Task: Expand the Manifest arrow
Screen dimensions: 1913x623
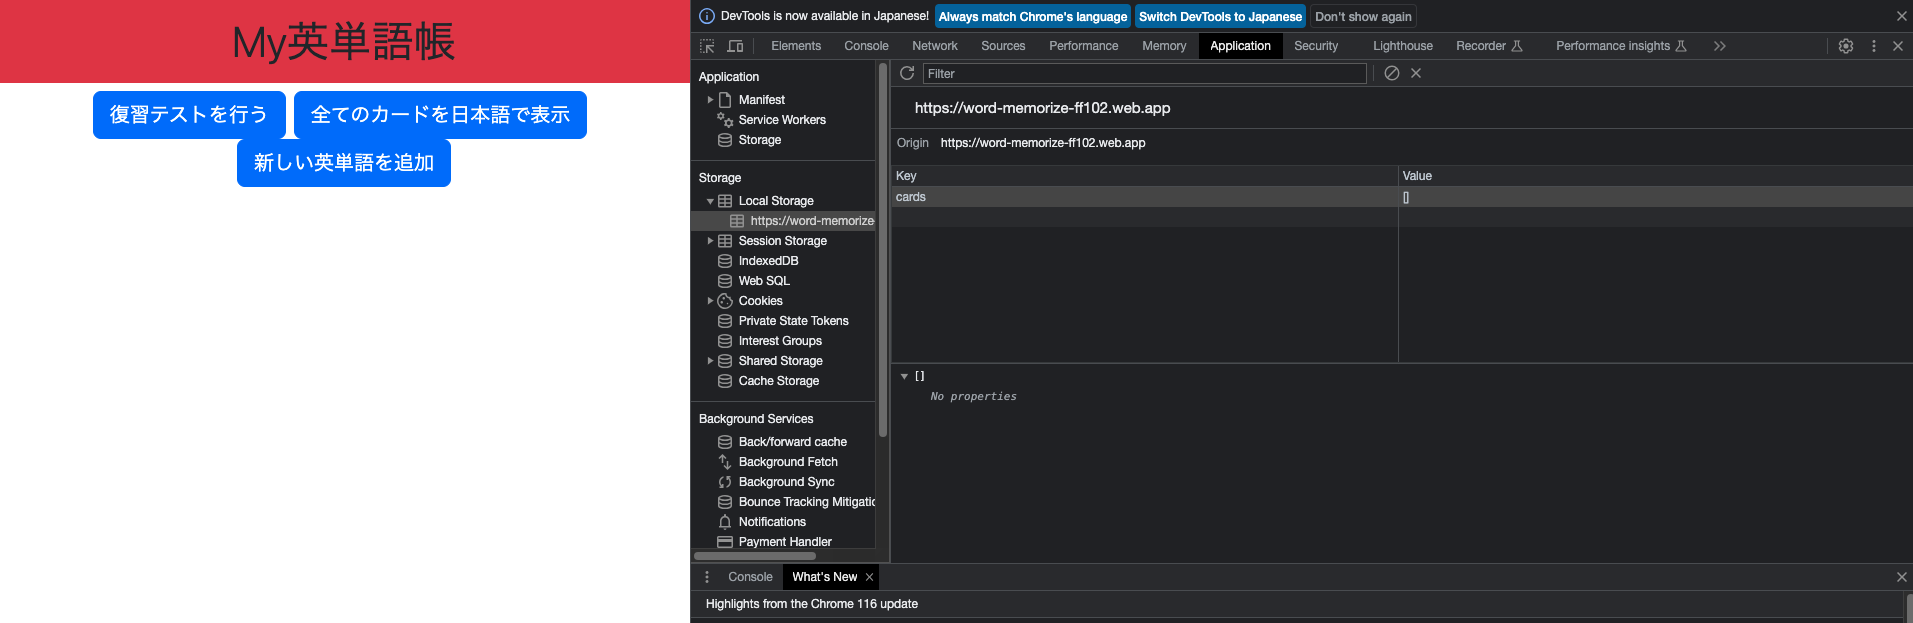Action: [710, 100]
